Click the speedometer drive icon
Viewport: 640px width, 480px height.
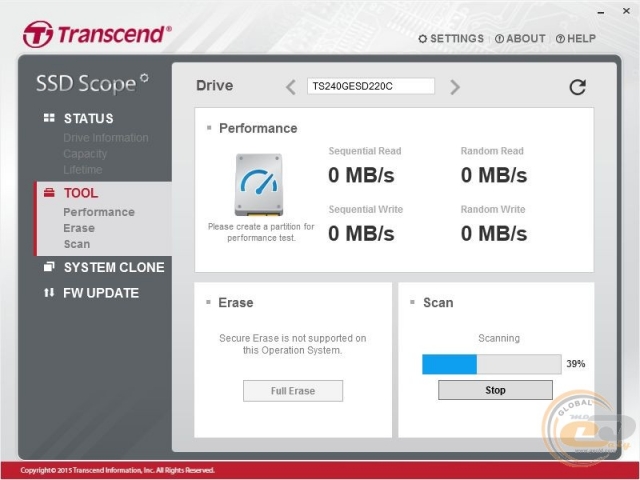259,185
